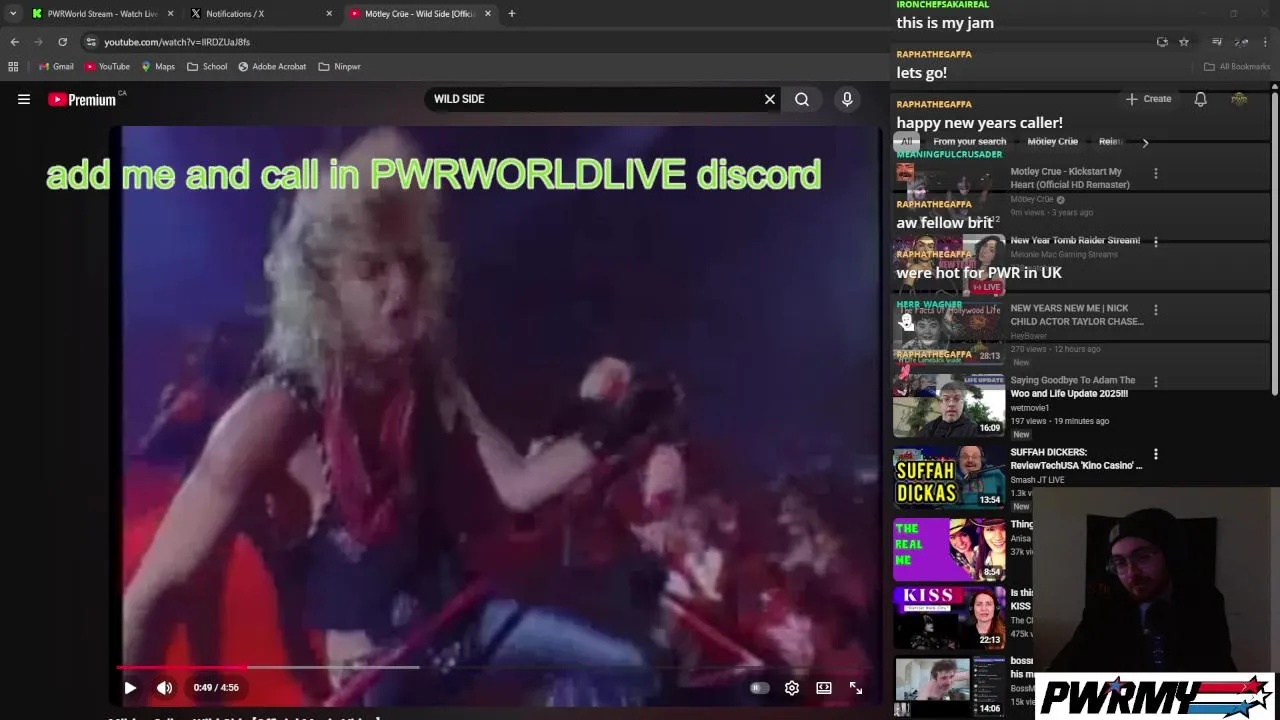Open a new browser tab
This screenshot has height=720, width=1280.
[511, 14]
